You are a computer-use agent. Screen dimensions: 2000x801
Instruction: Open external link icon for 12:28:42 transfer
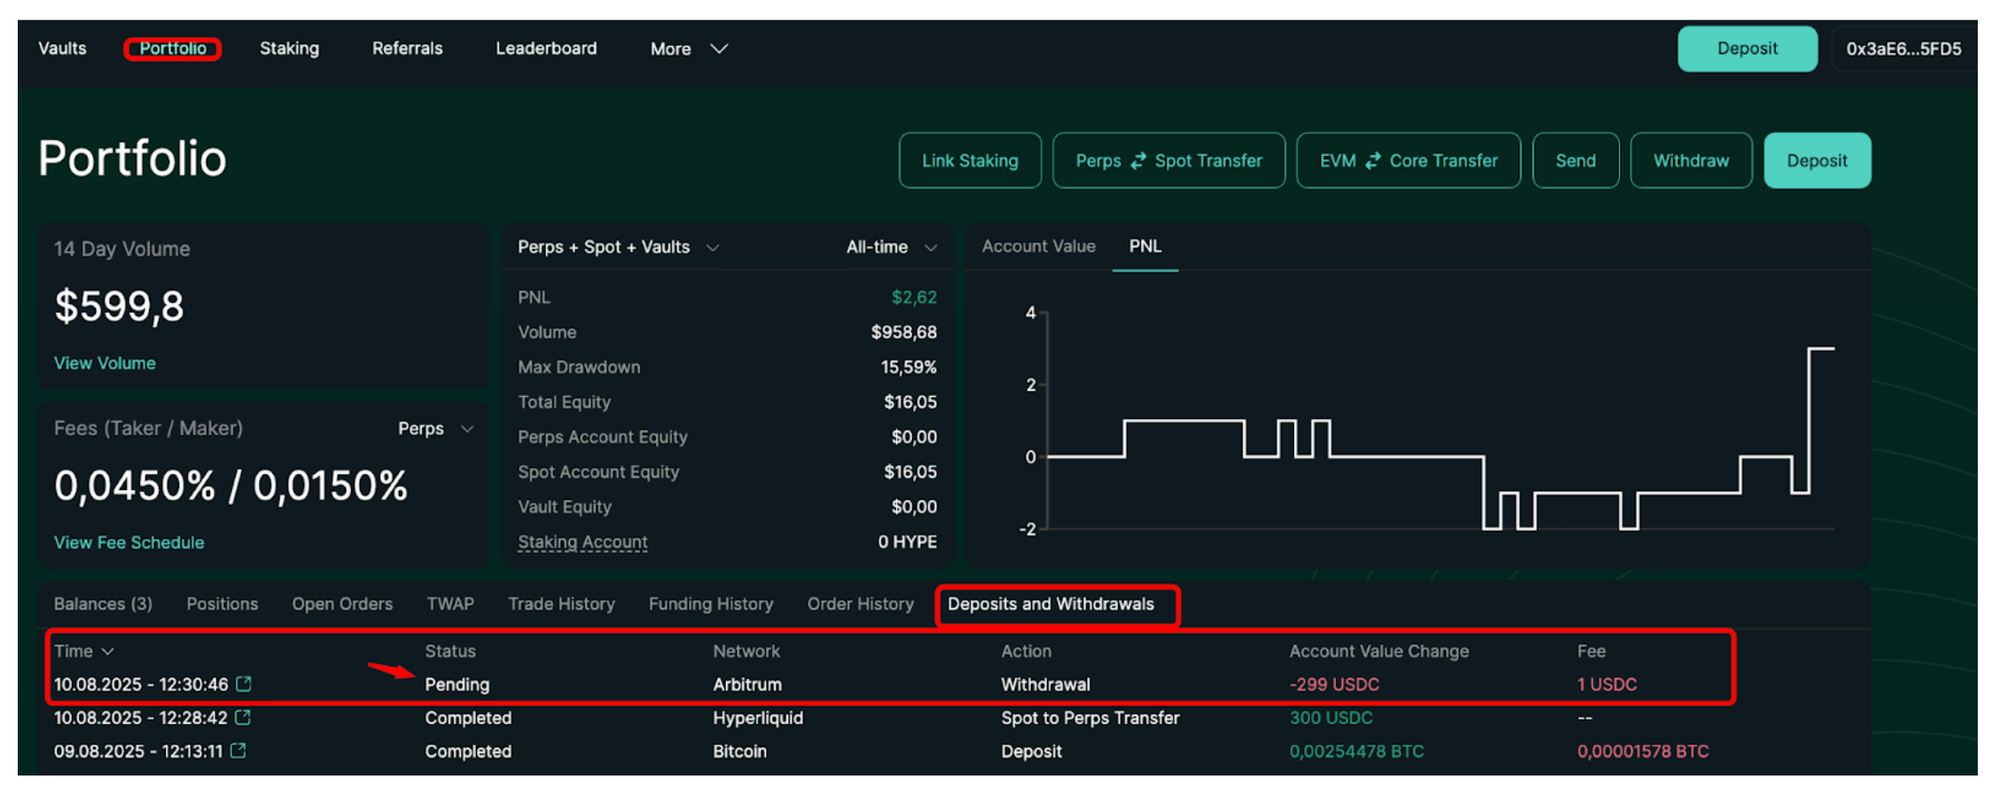click(243, 718)
